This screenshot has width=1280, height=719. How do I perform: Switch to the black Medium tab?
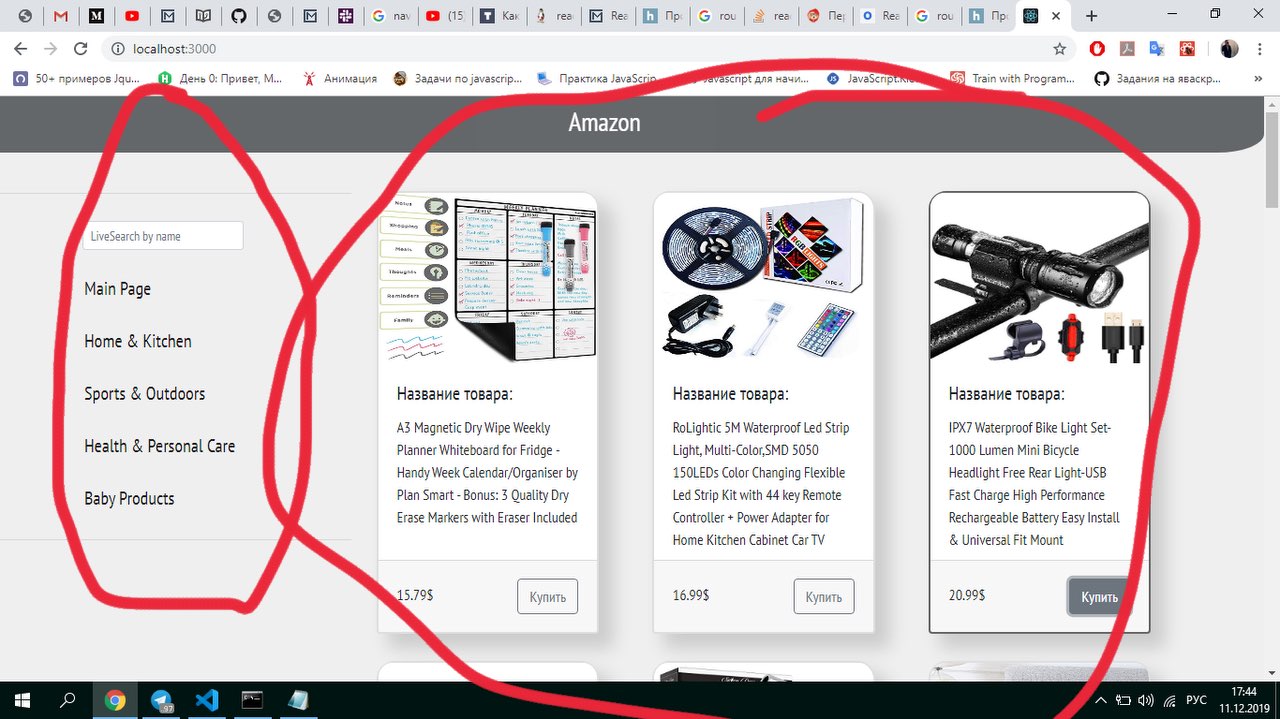96,16
